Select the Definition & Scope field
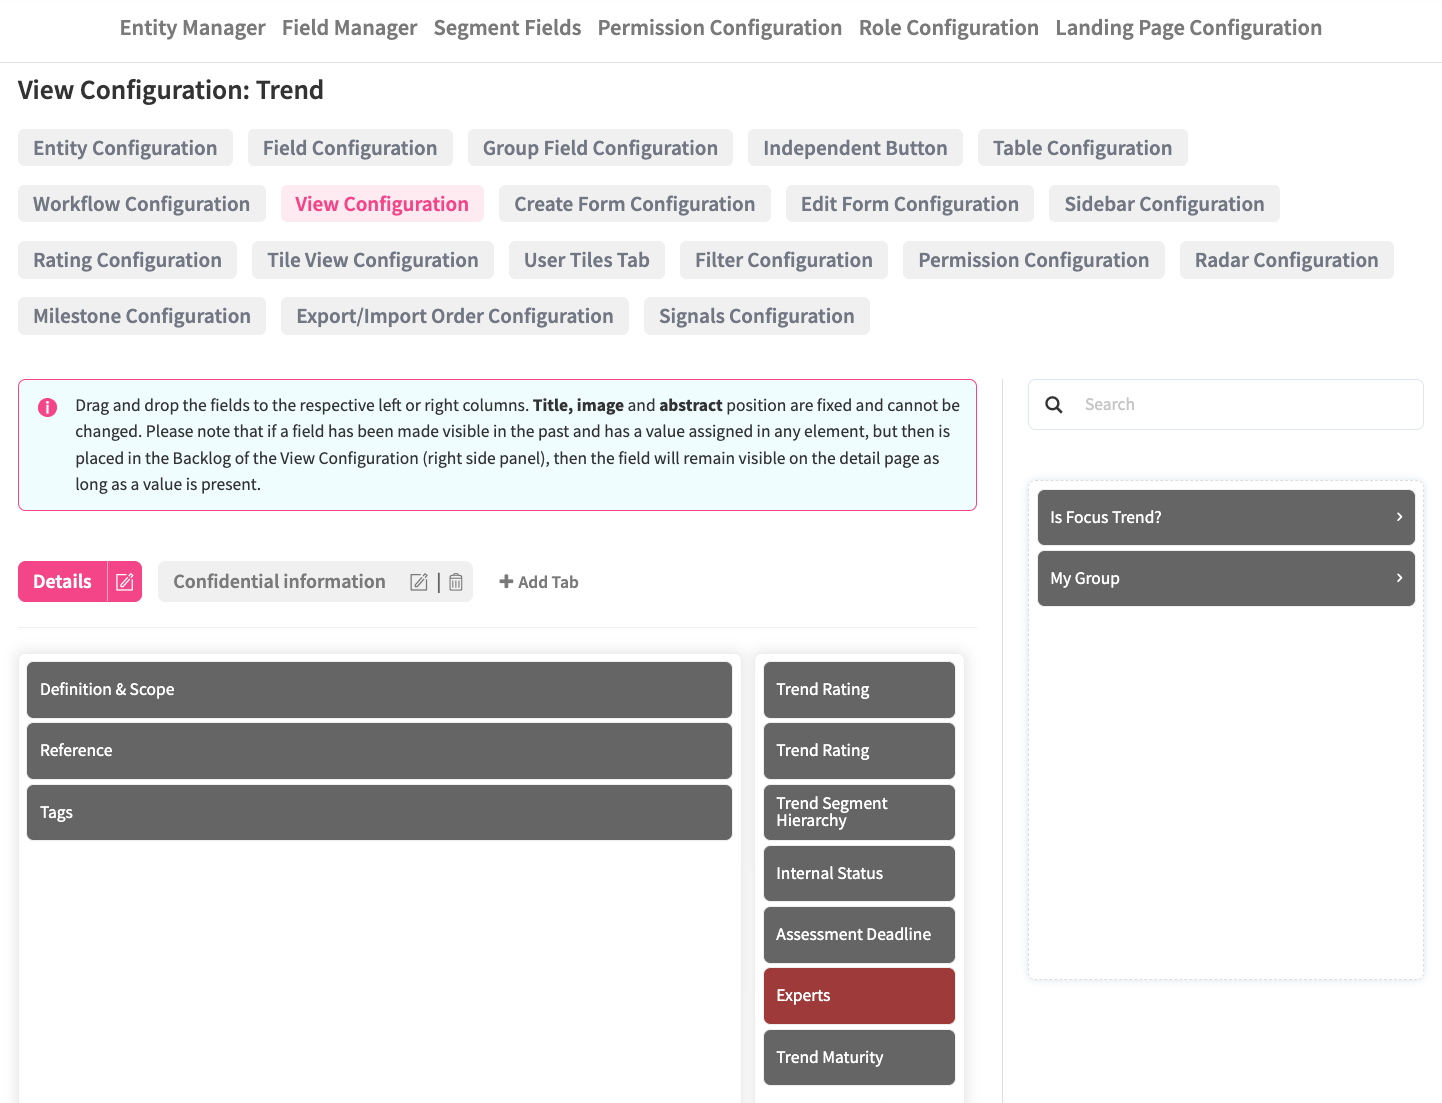1442x1103 pixels. click(379, 690)
